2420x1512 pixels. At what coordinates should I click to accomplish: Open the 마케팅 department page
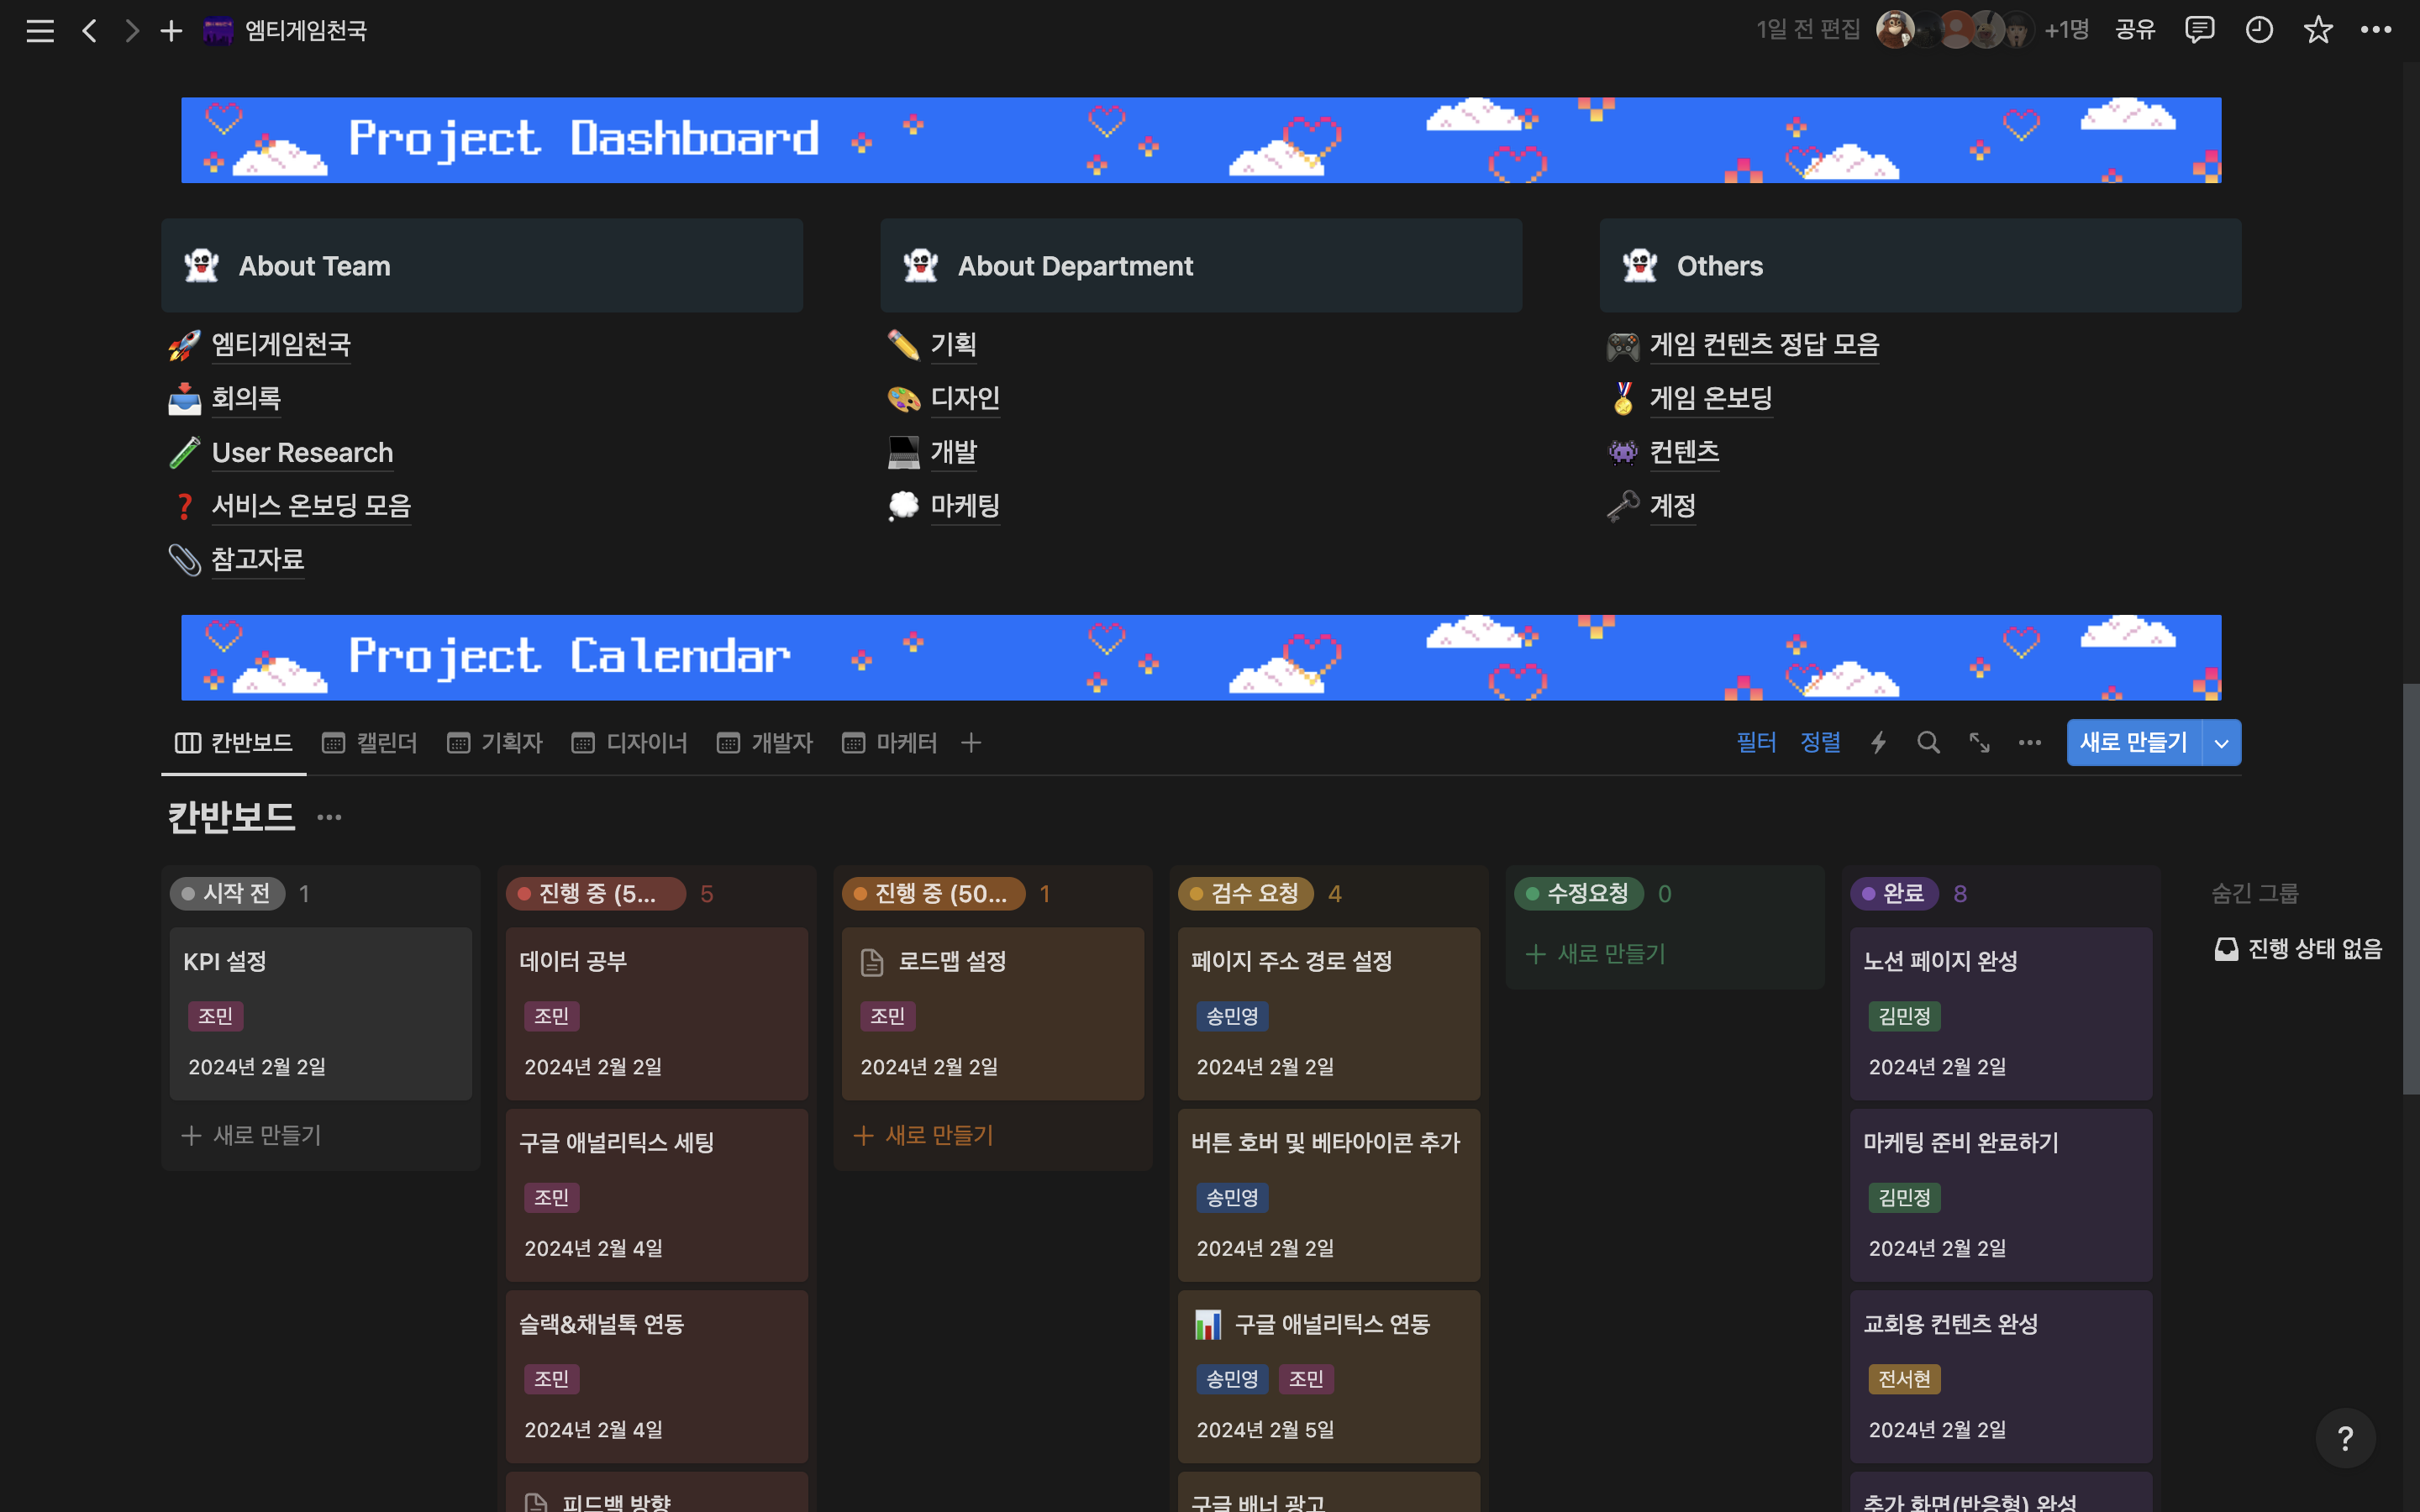965,506
